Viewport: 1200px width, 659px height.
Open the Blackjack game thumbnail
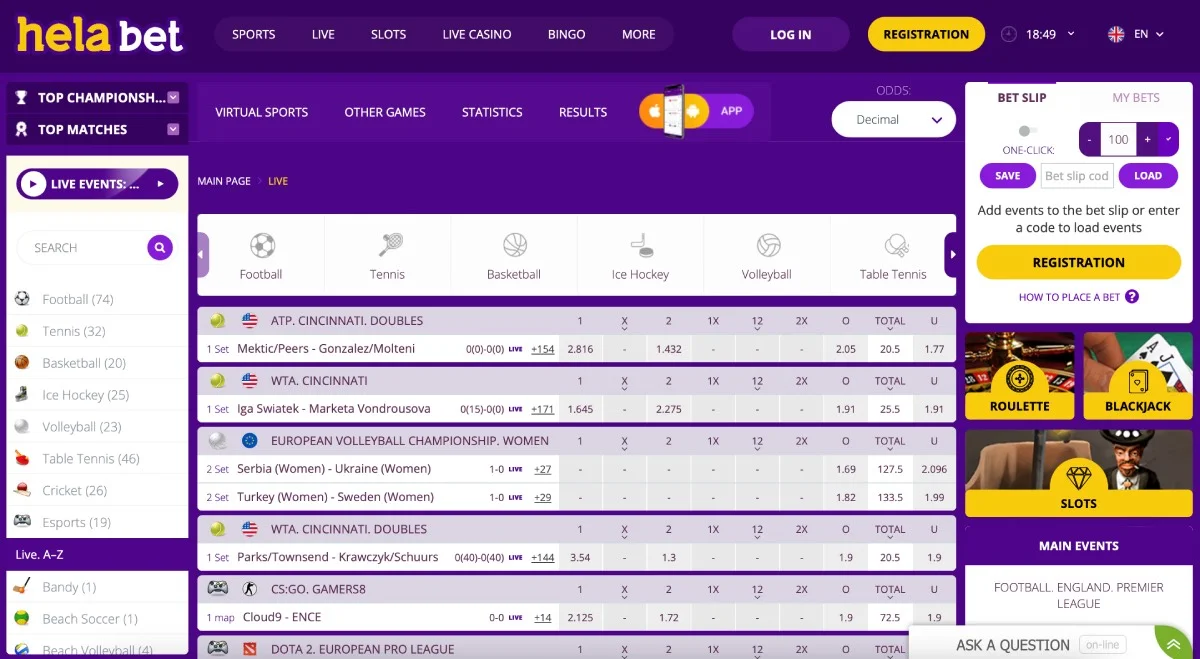[1138, 376]
